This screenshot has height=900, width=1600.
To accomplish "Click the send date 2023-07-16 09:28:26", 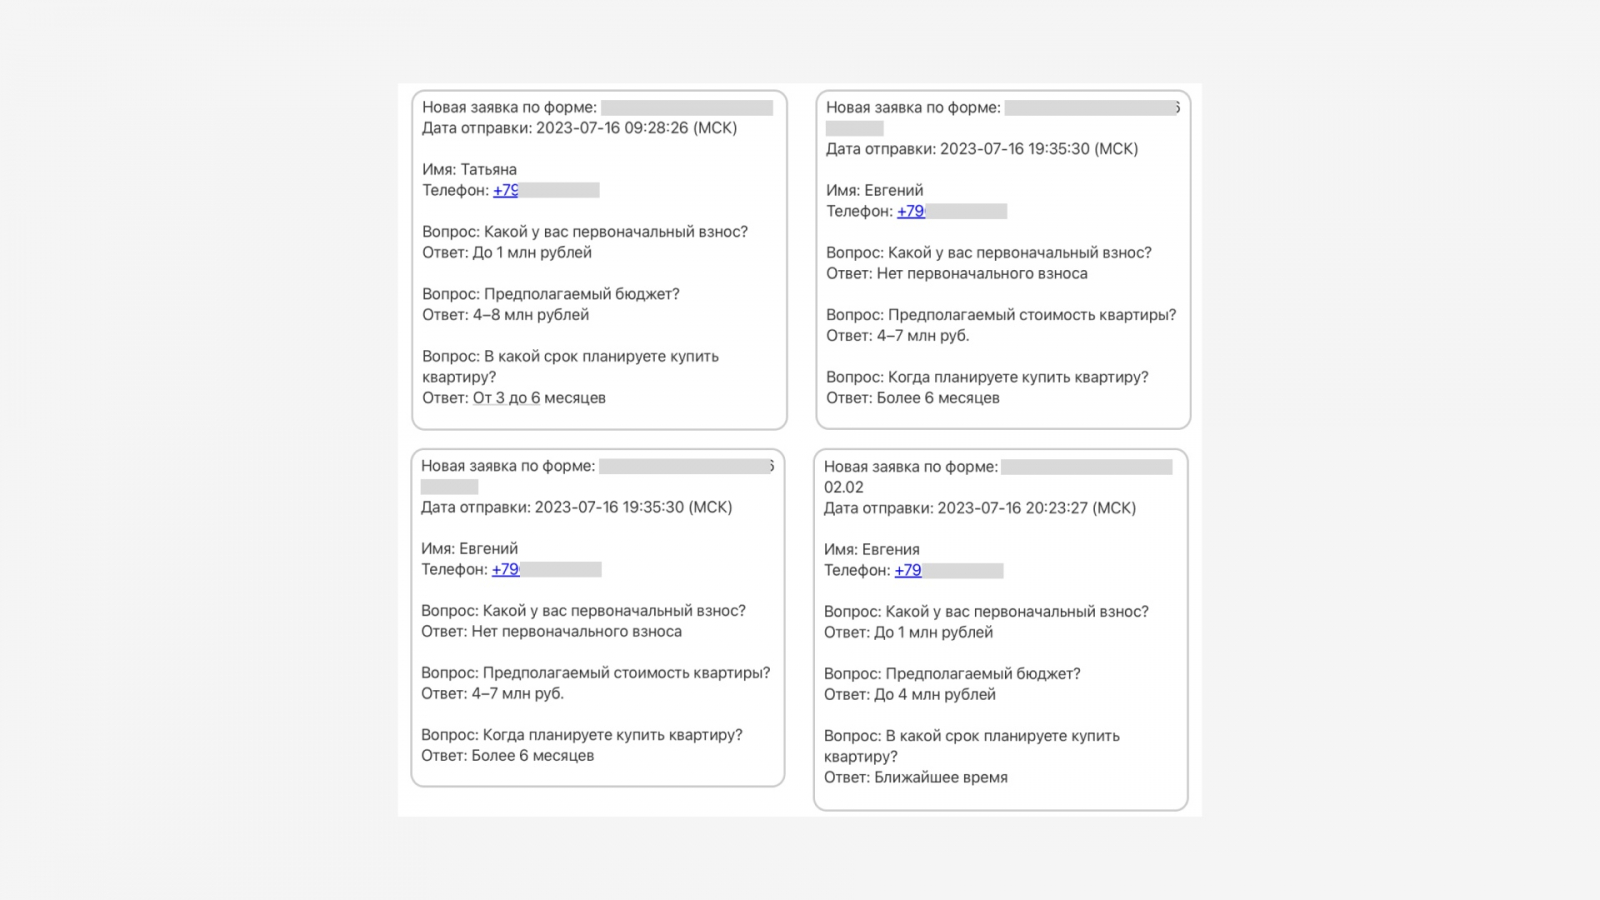I will [612, 128].
